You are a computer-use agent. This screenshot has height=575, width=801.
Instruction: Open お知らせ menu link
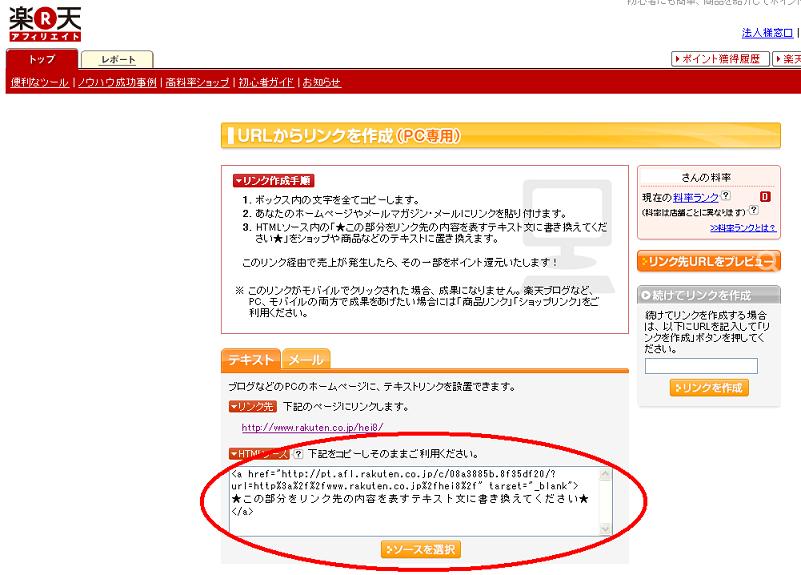(322, 82)
